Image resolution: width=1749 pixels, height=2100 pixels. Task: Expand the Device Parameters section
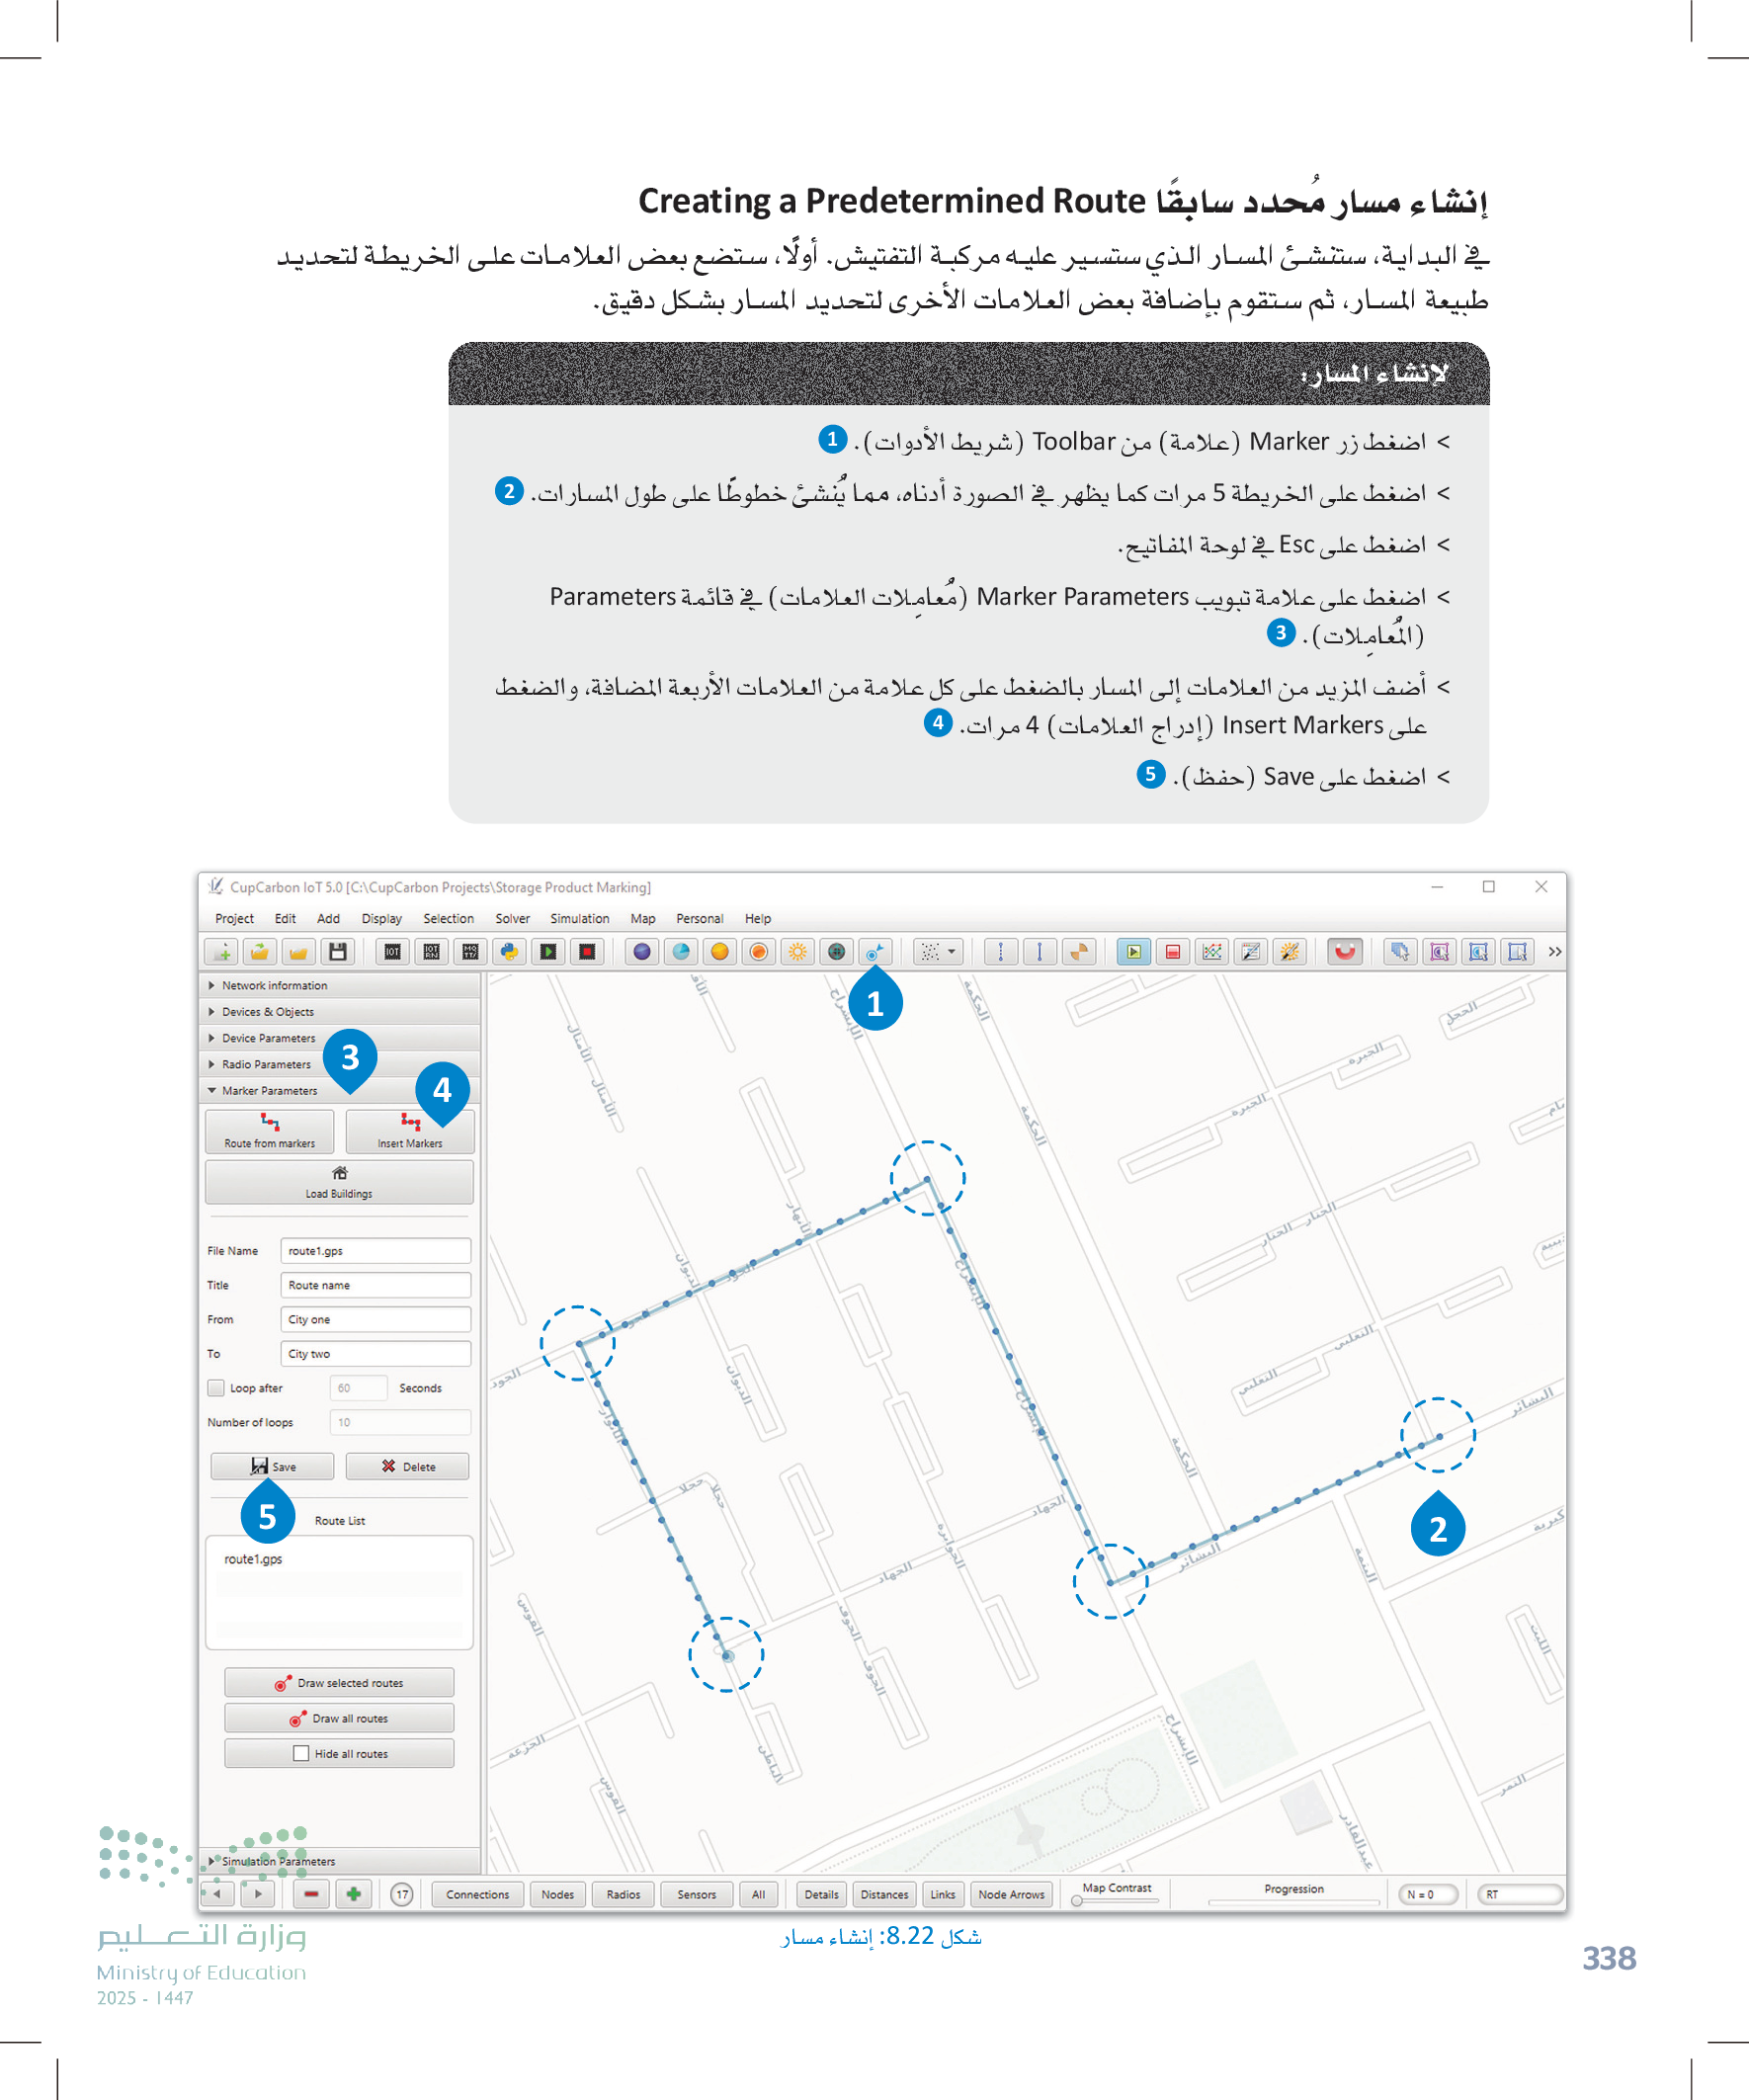point(268,1038)
